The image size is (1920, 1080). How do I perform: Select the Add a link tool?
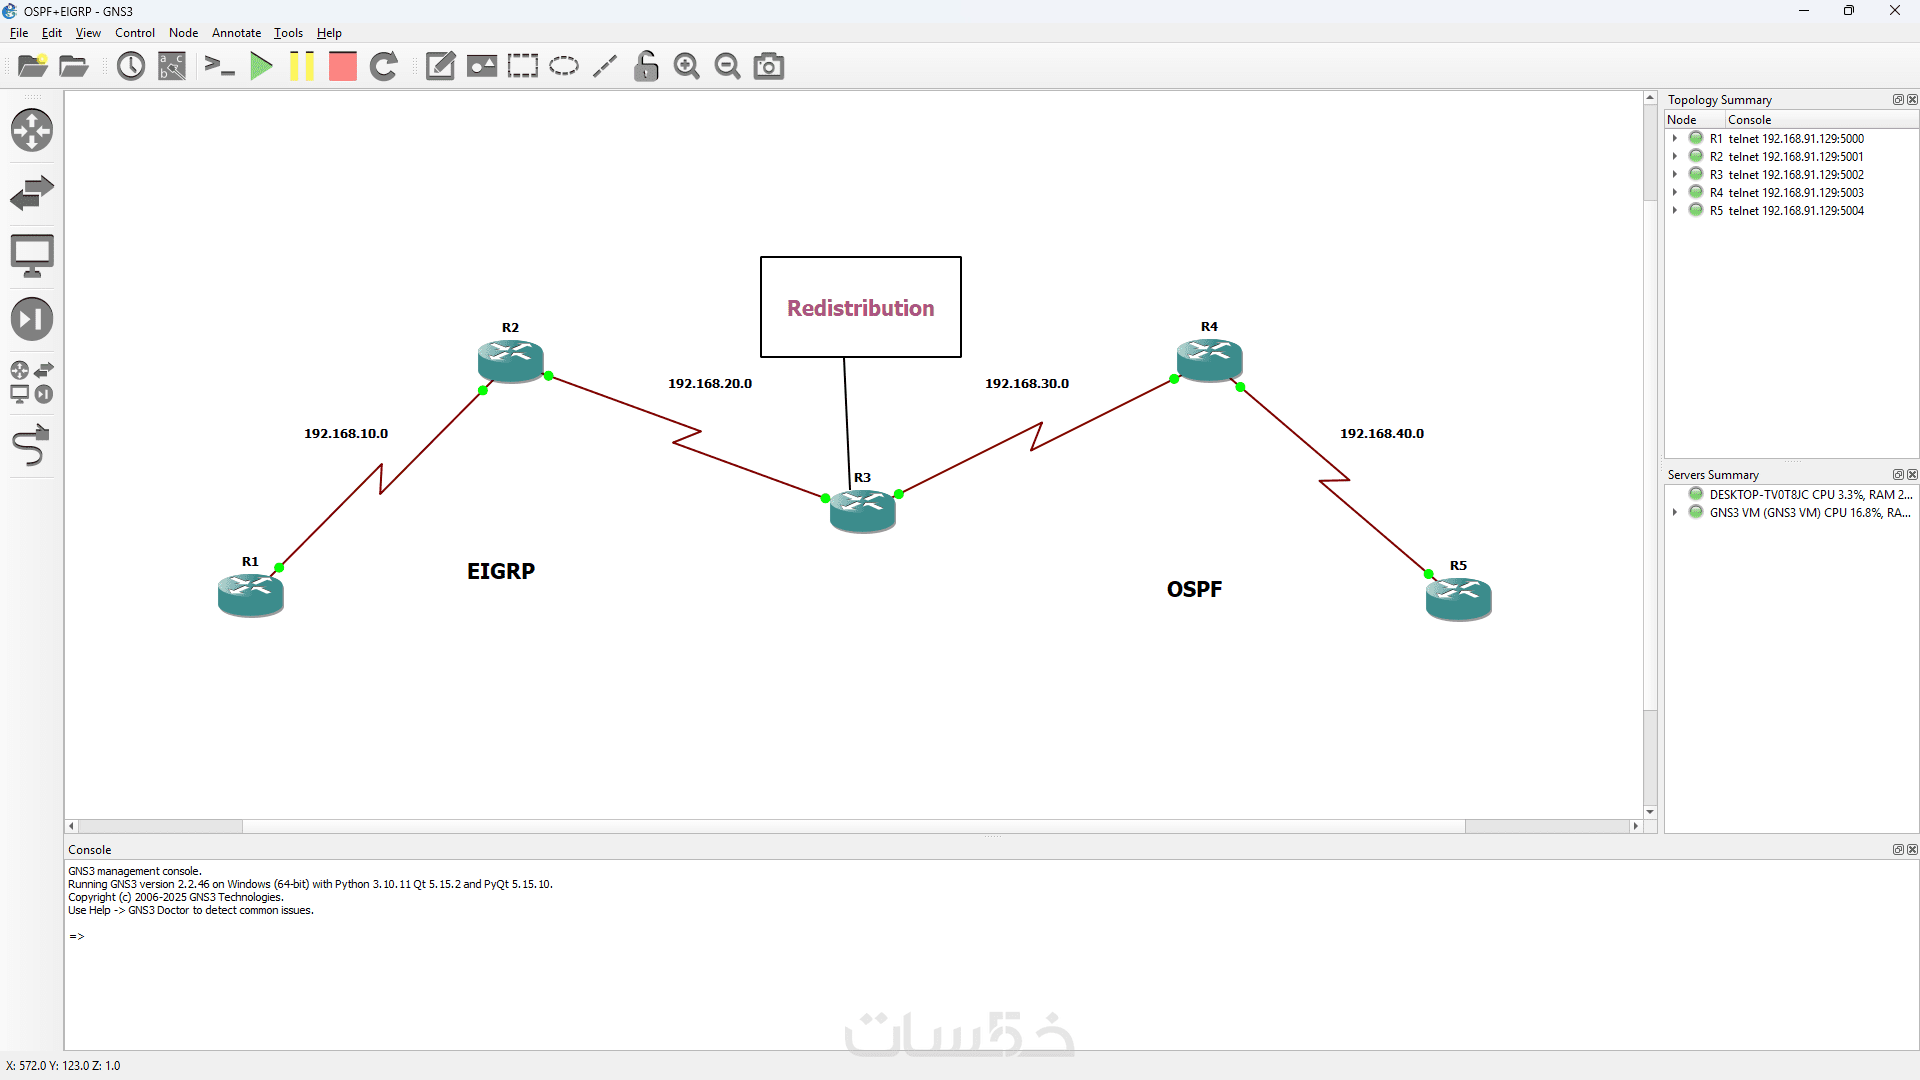coord(31,446)
